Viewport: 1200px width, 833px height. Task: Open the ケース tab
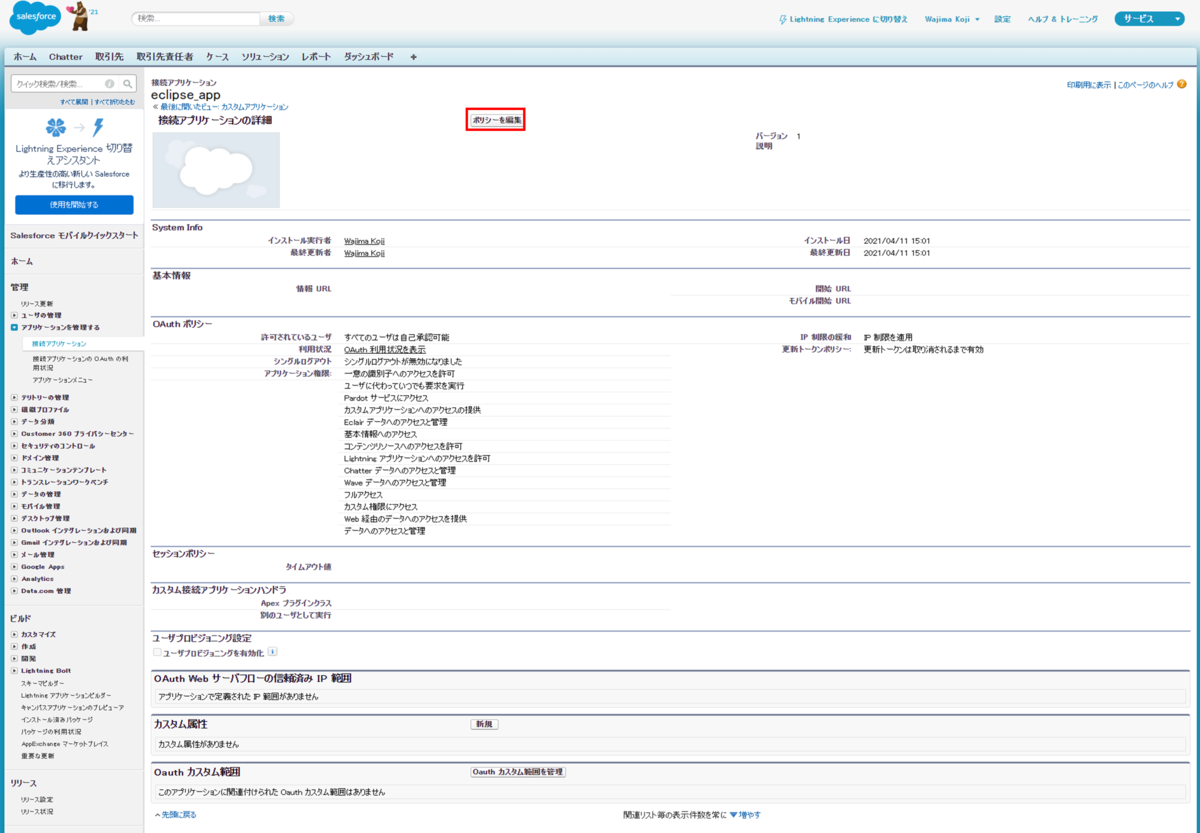(217, 57)
